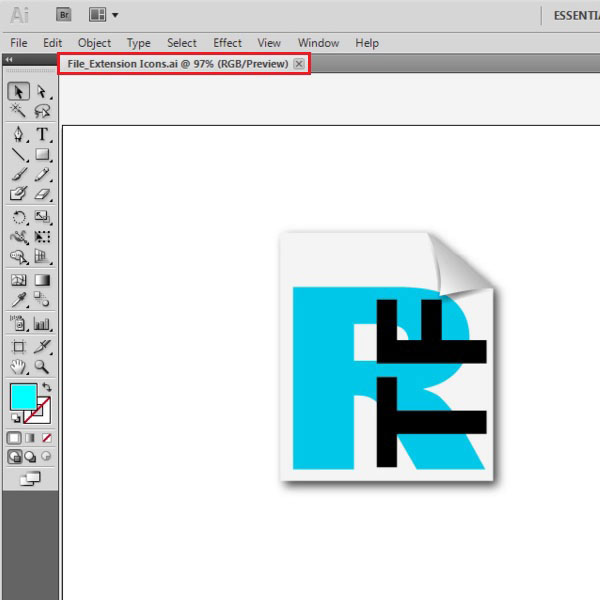This screenshot has width=600, height=600.
Task: Enable Draw Behind mode
Action: click(30, 456)
